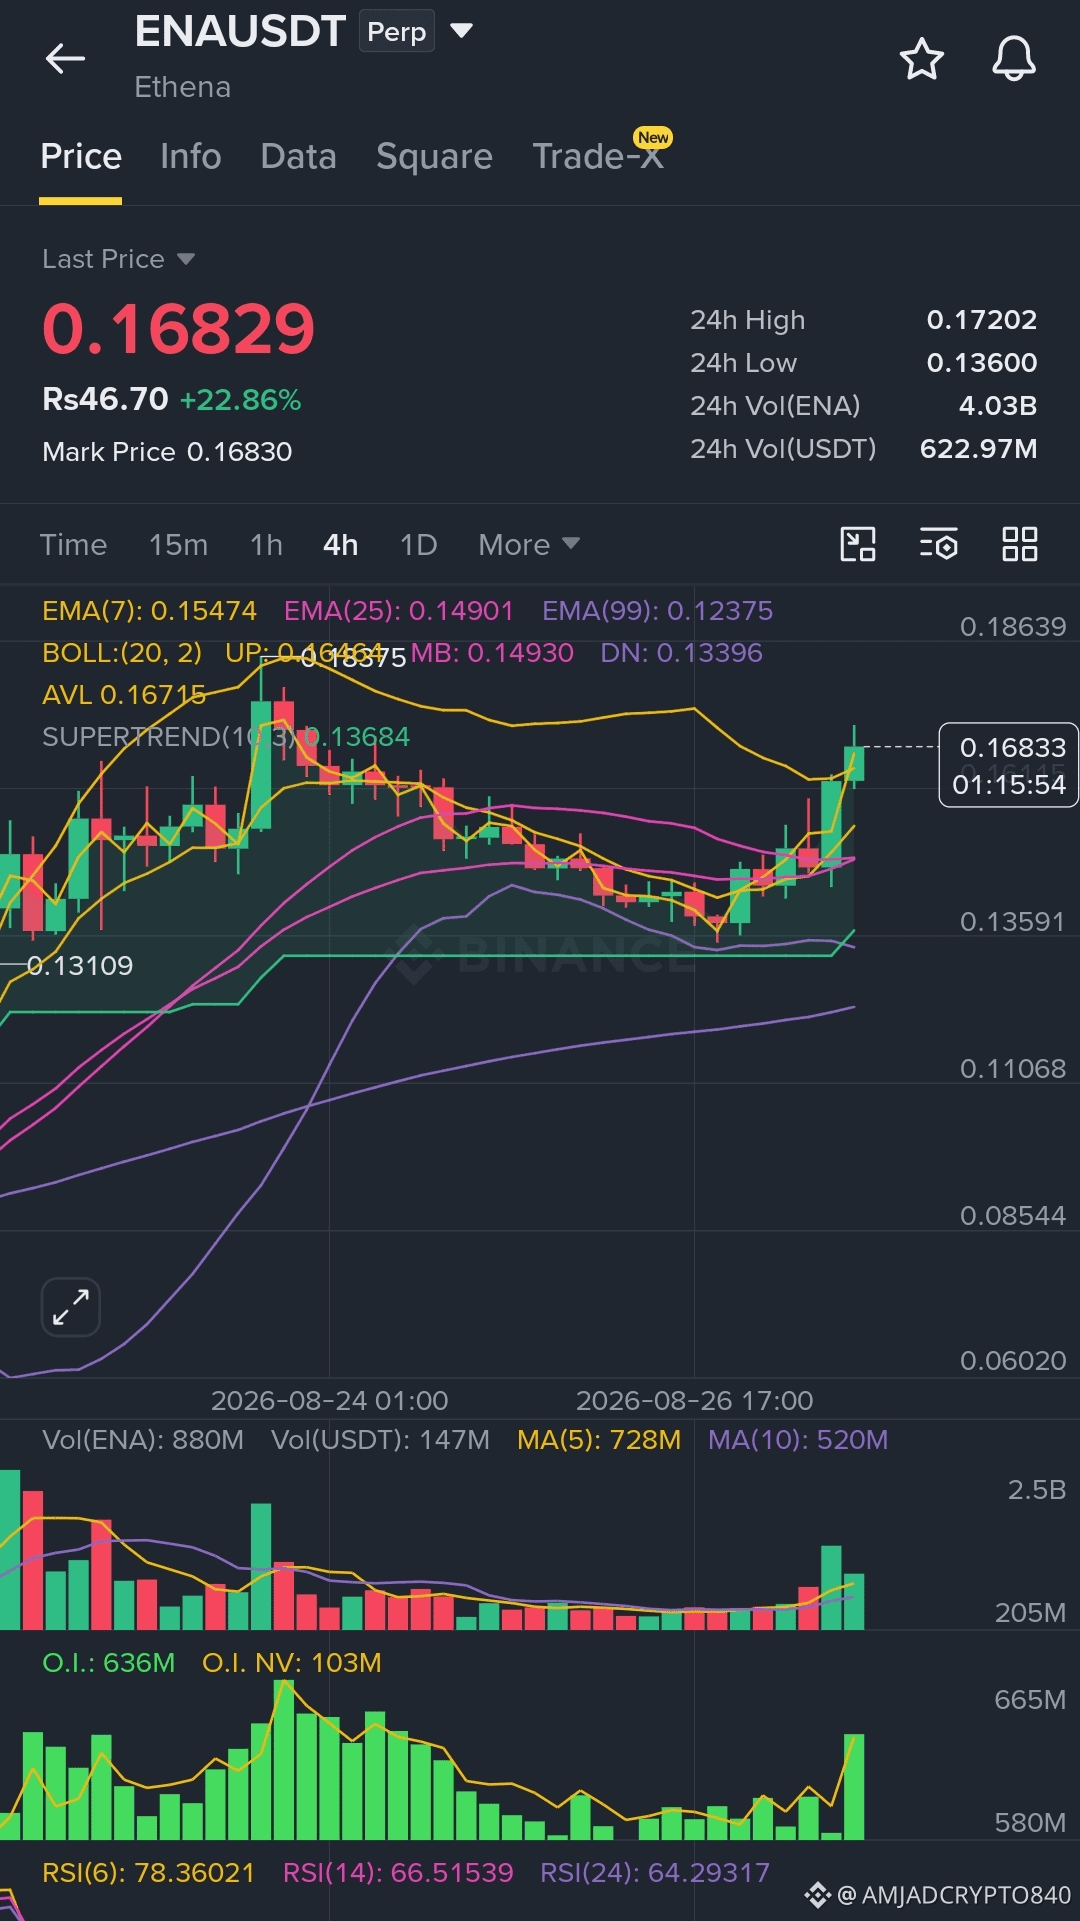Screen dimensions: 1080x1921
Task: Open the Data tab
Action: click(298, 157)
